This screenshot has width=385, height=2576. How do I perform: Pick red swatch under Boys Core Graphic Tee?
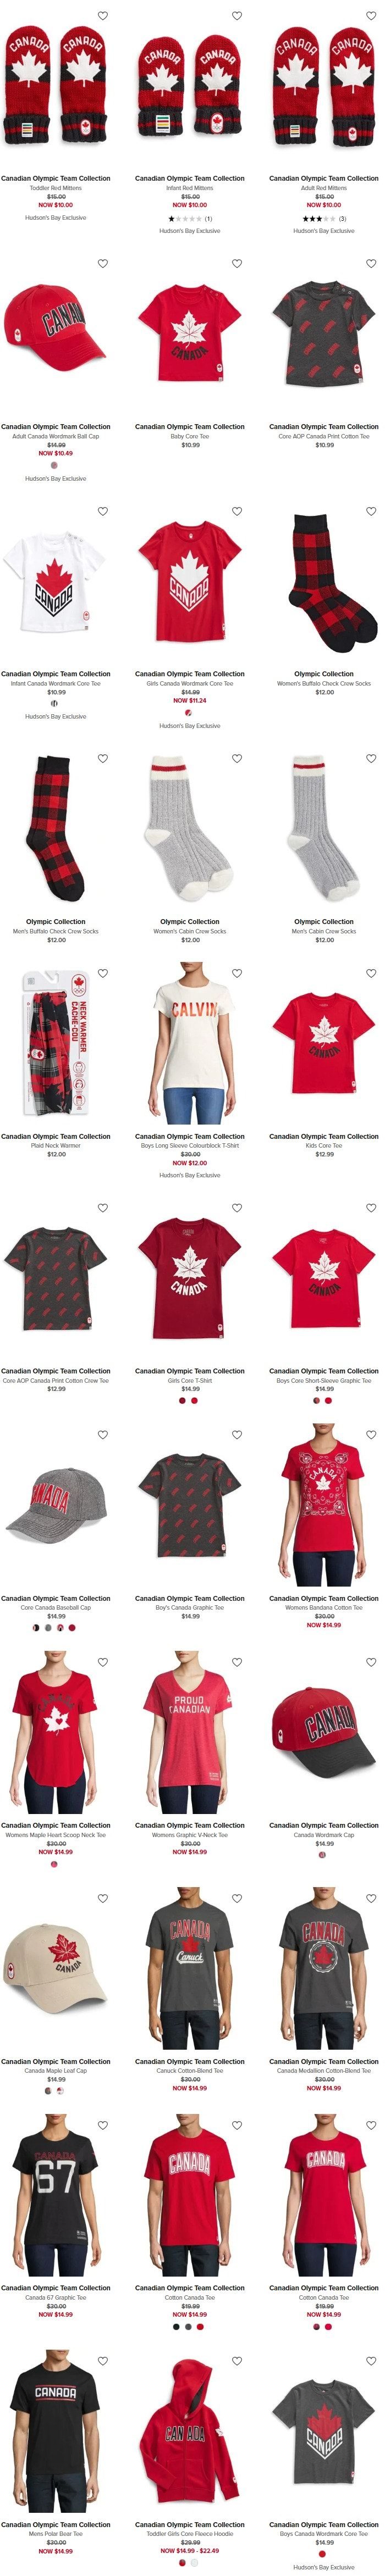point(328,1400)
